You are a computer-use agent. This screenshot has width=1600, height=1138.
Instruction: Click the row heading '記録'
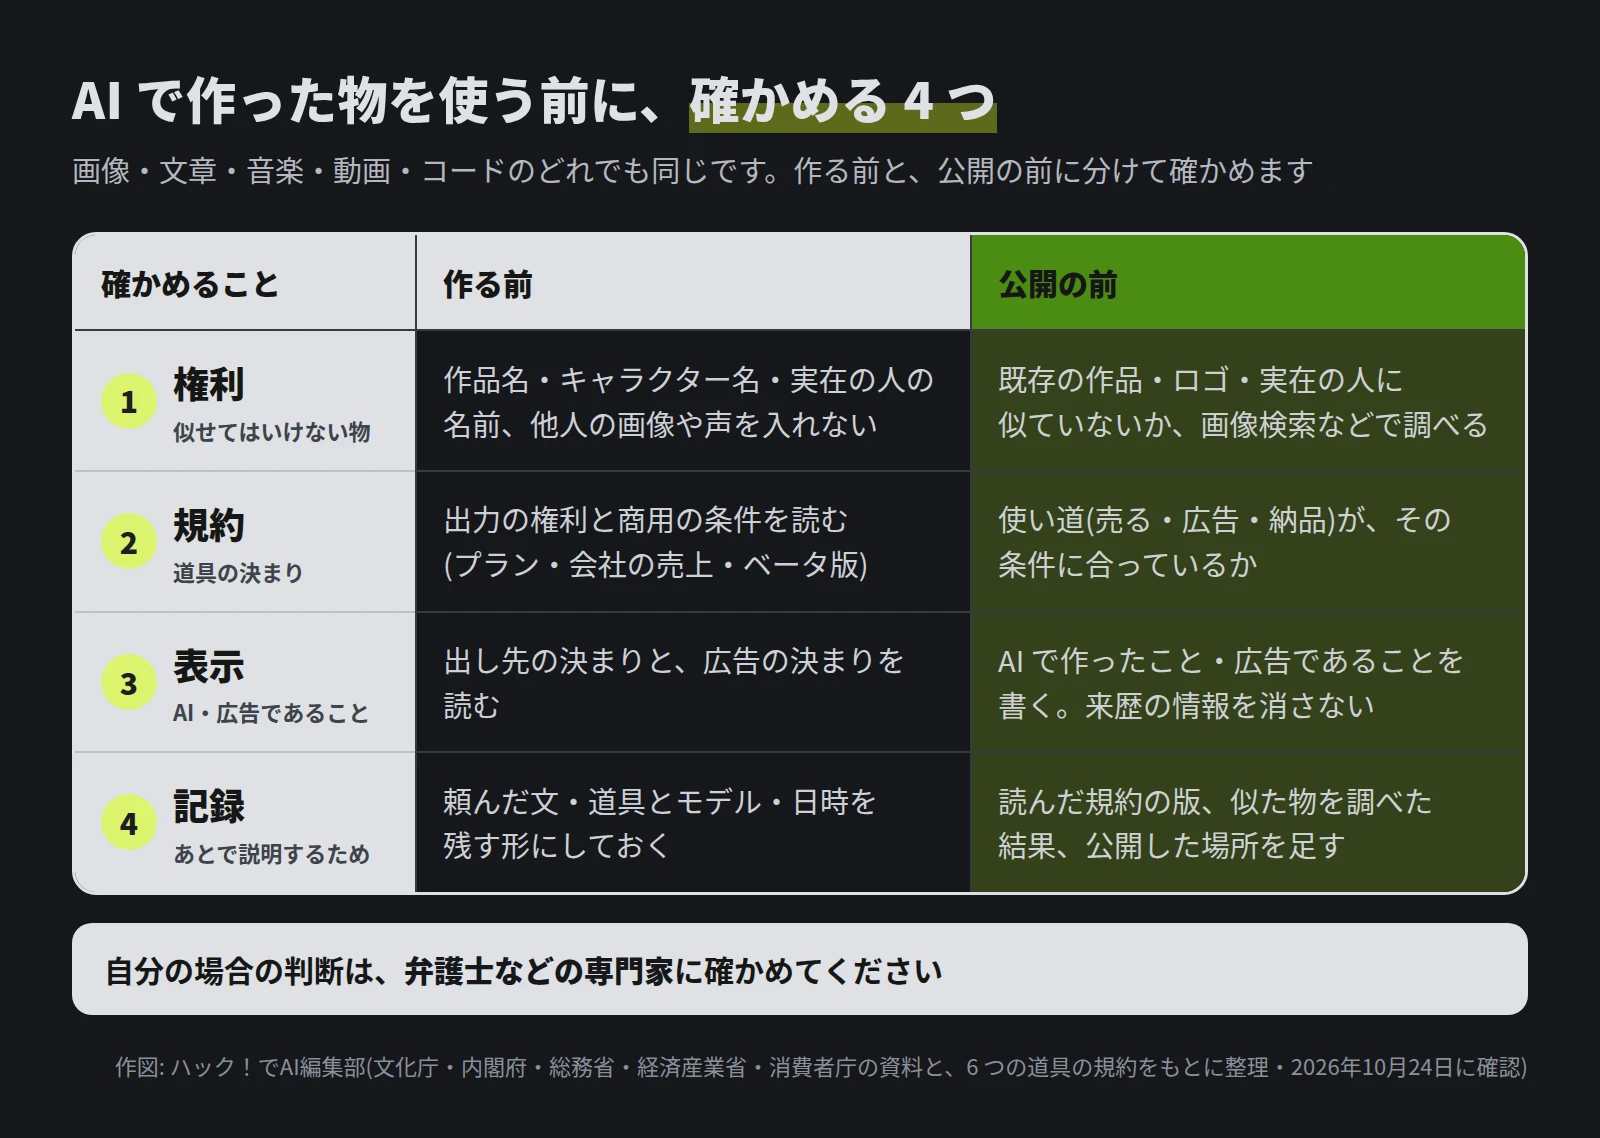209,807
